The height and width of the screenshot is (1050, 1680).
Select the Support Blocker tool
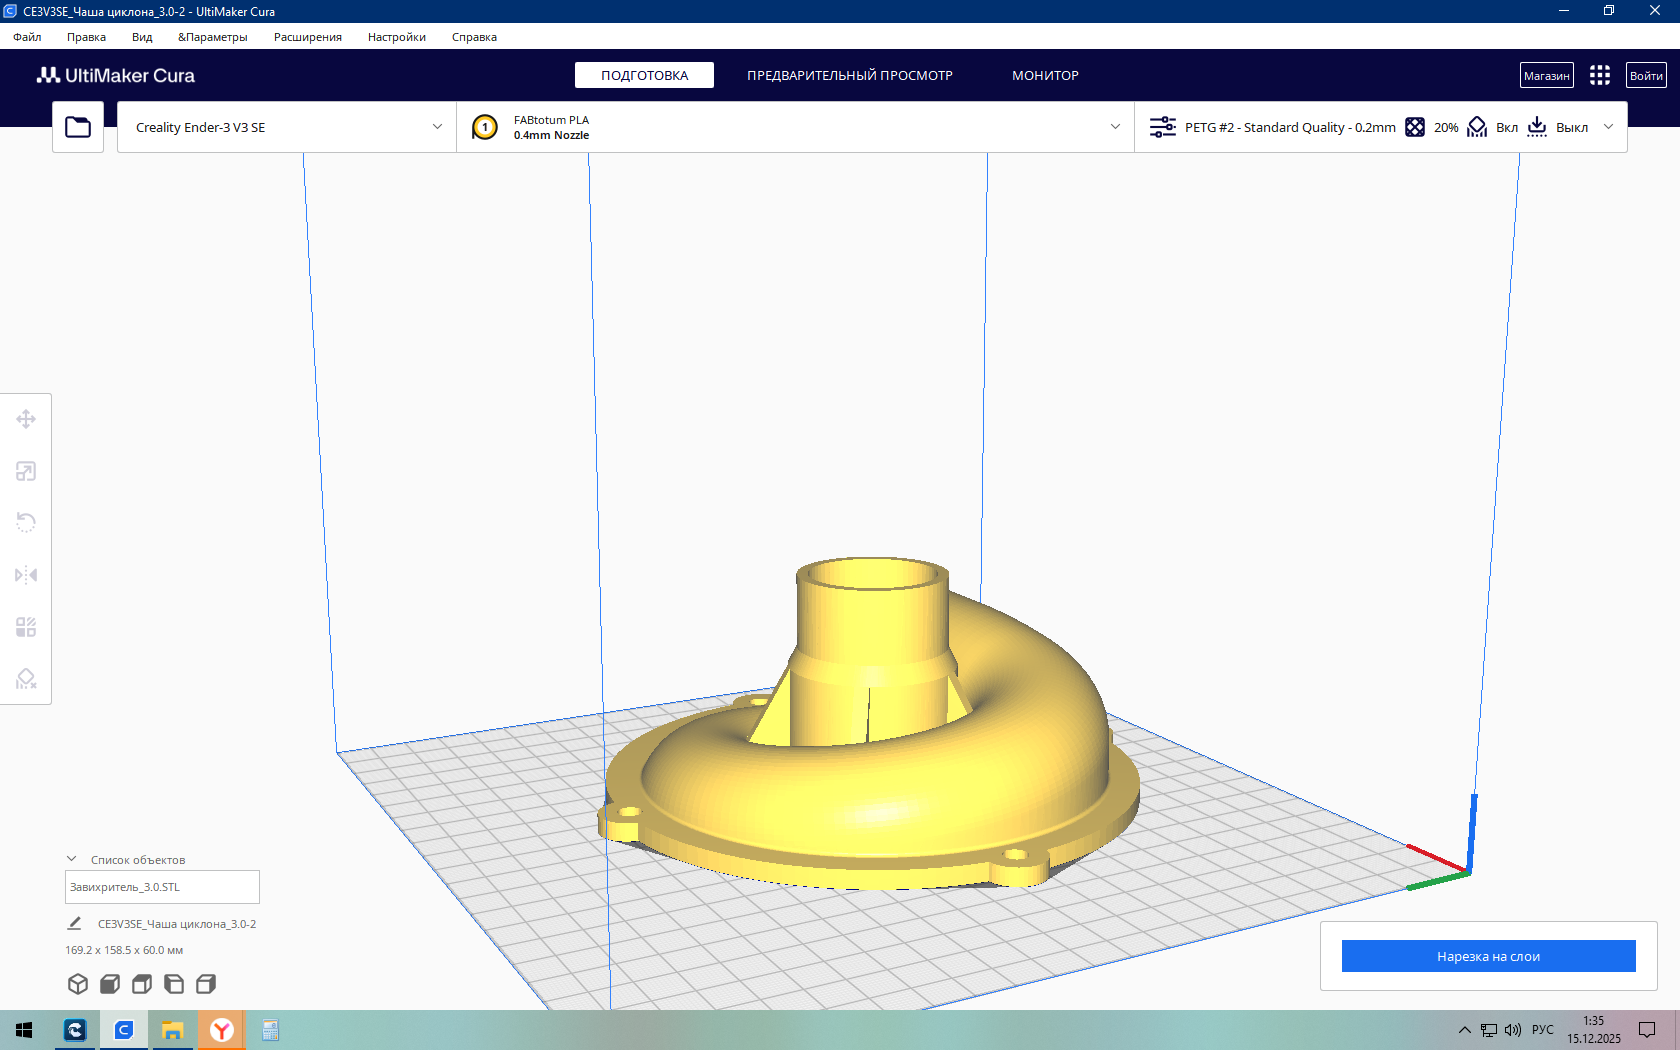tap(26, 679)
